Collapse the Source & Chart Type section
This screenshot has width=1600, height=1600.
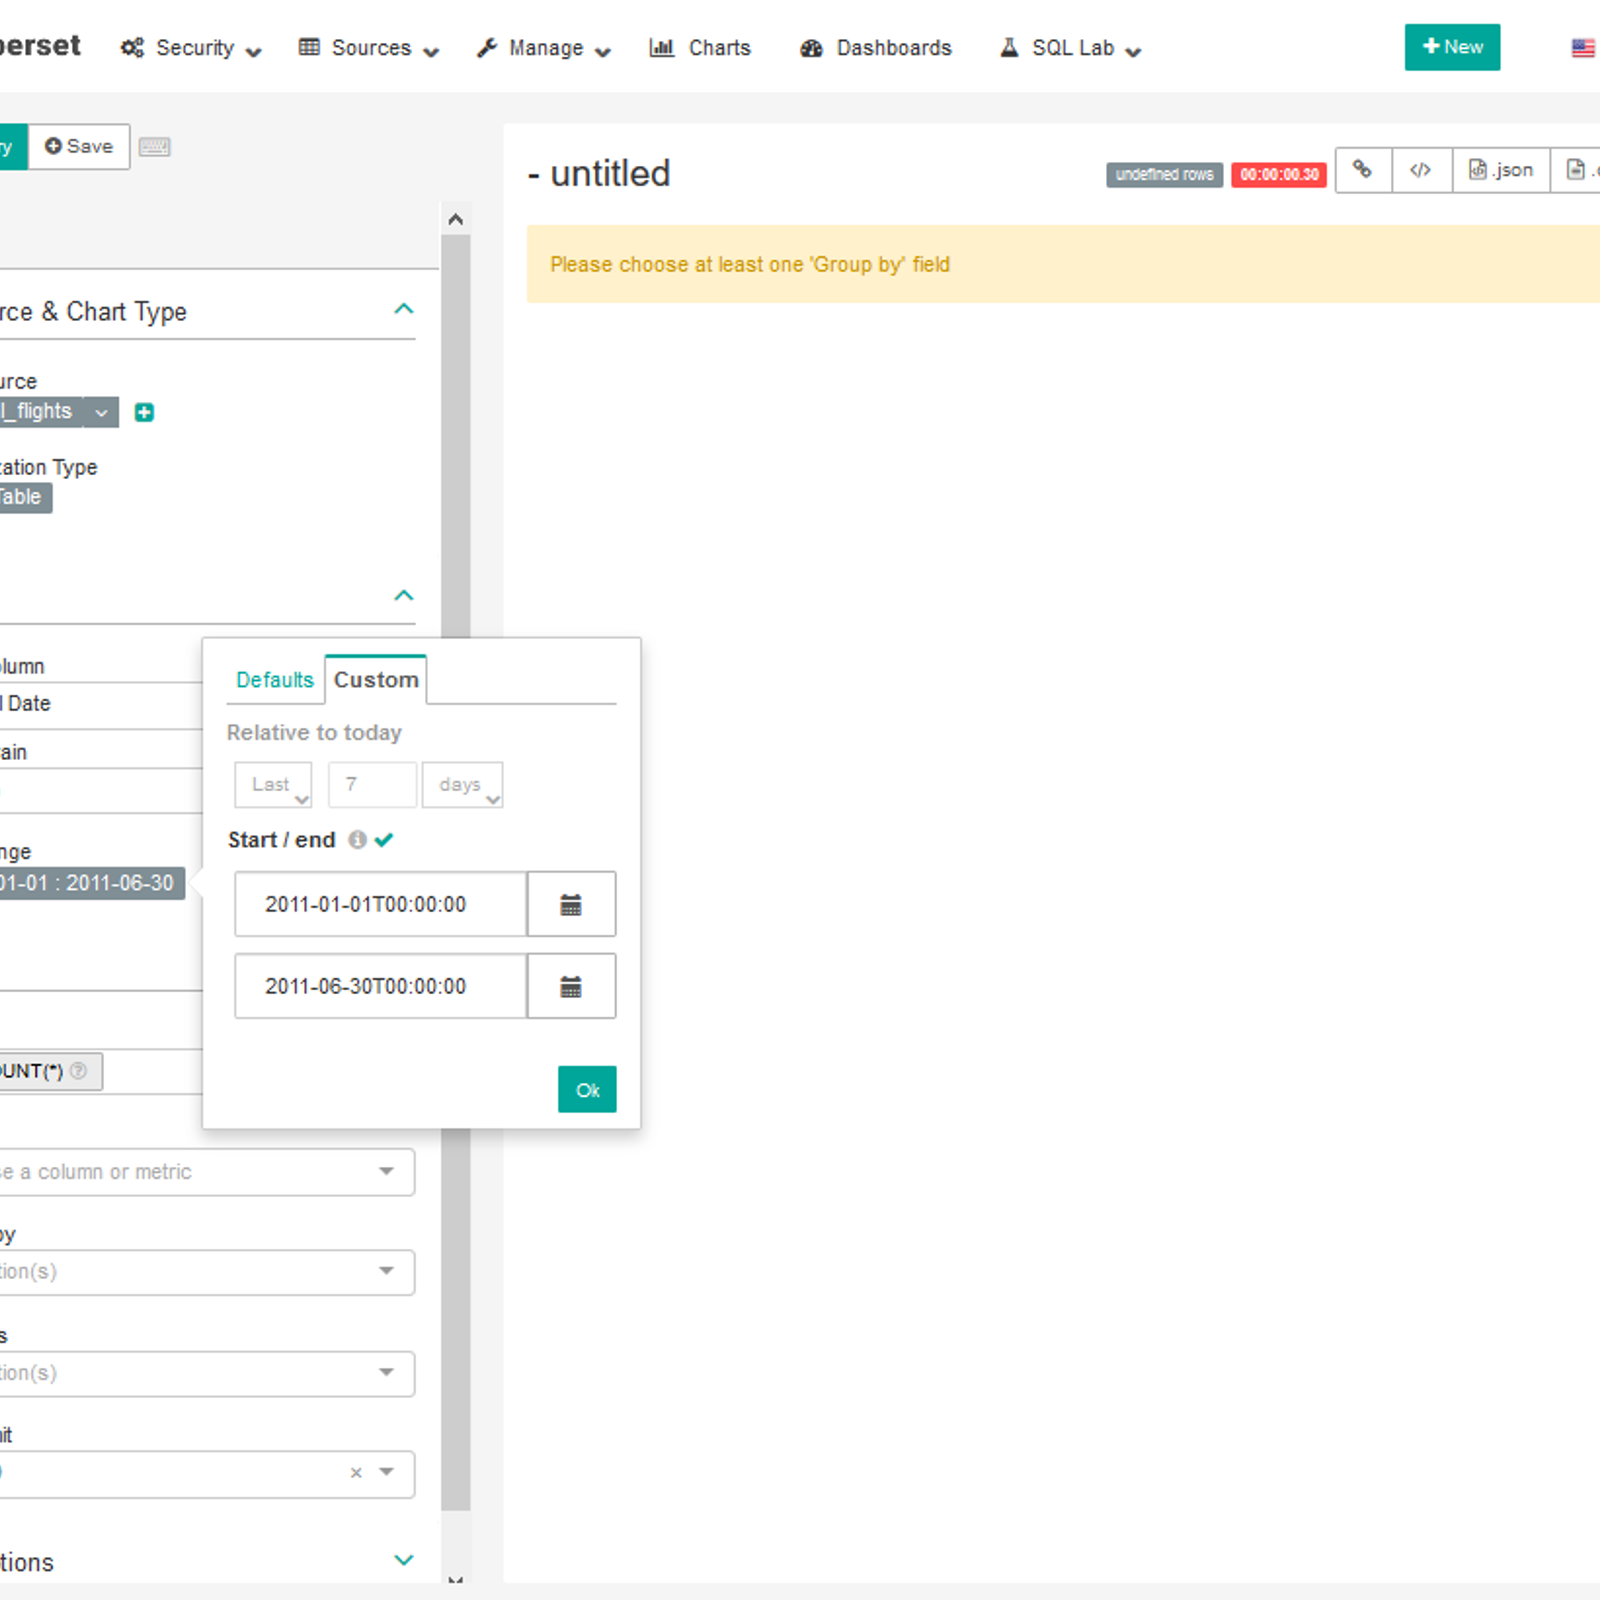coord(404,309)
